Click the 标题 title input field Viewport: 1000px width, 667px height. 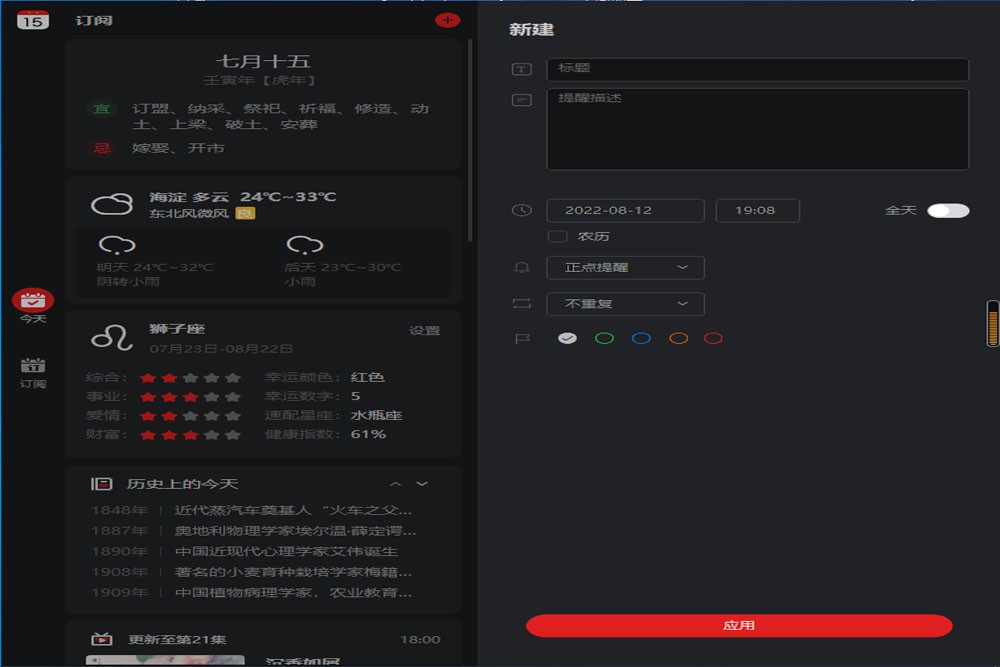pos(758,69)
